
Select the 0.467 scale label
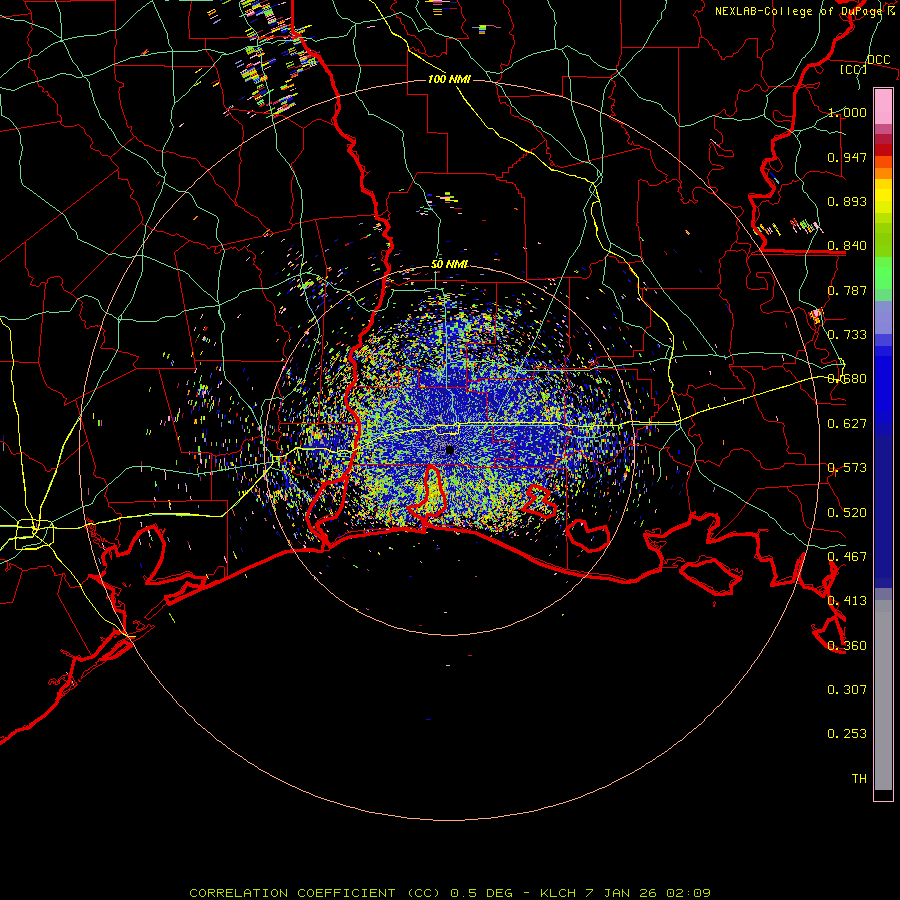847,557
